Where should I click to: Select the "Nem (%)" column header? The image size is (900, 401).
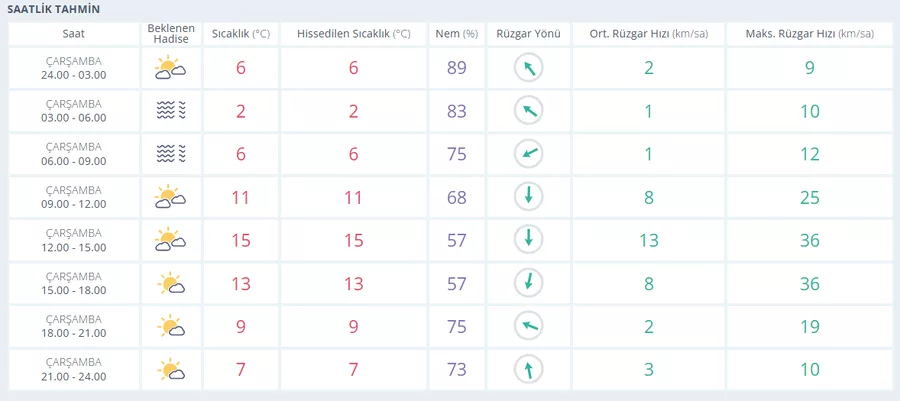(457, 34)
